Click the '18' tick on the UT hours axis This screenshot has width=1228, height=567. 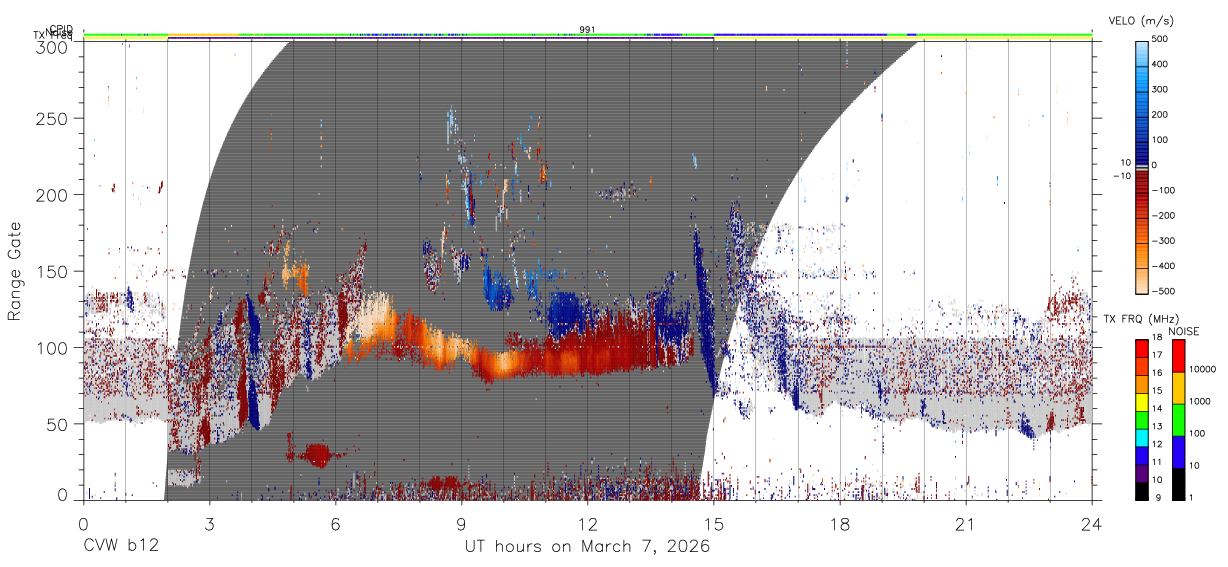840,523
